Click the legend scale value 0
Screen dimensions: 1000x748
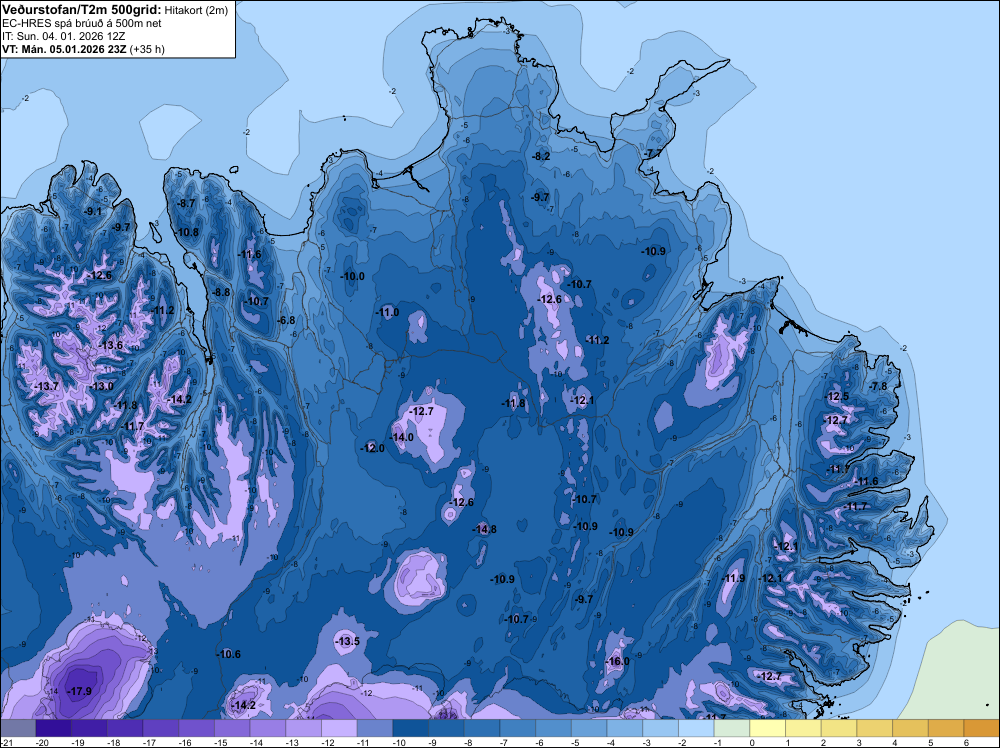pyautogui.click(x=753, y=742)
